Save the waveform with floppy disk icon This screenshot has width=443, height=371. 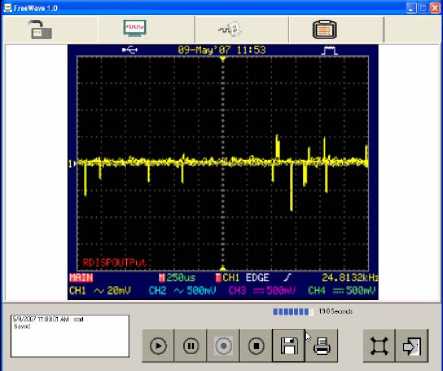289,346
